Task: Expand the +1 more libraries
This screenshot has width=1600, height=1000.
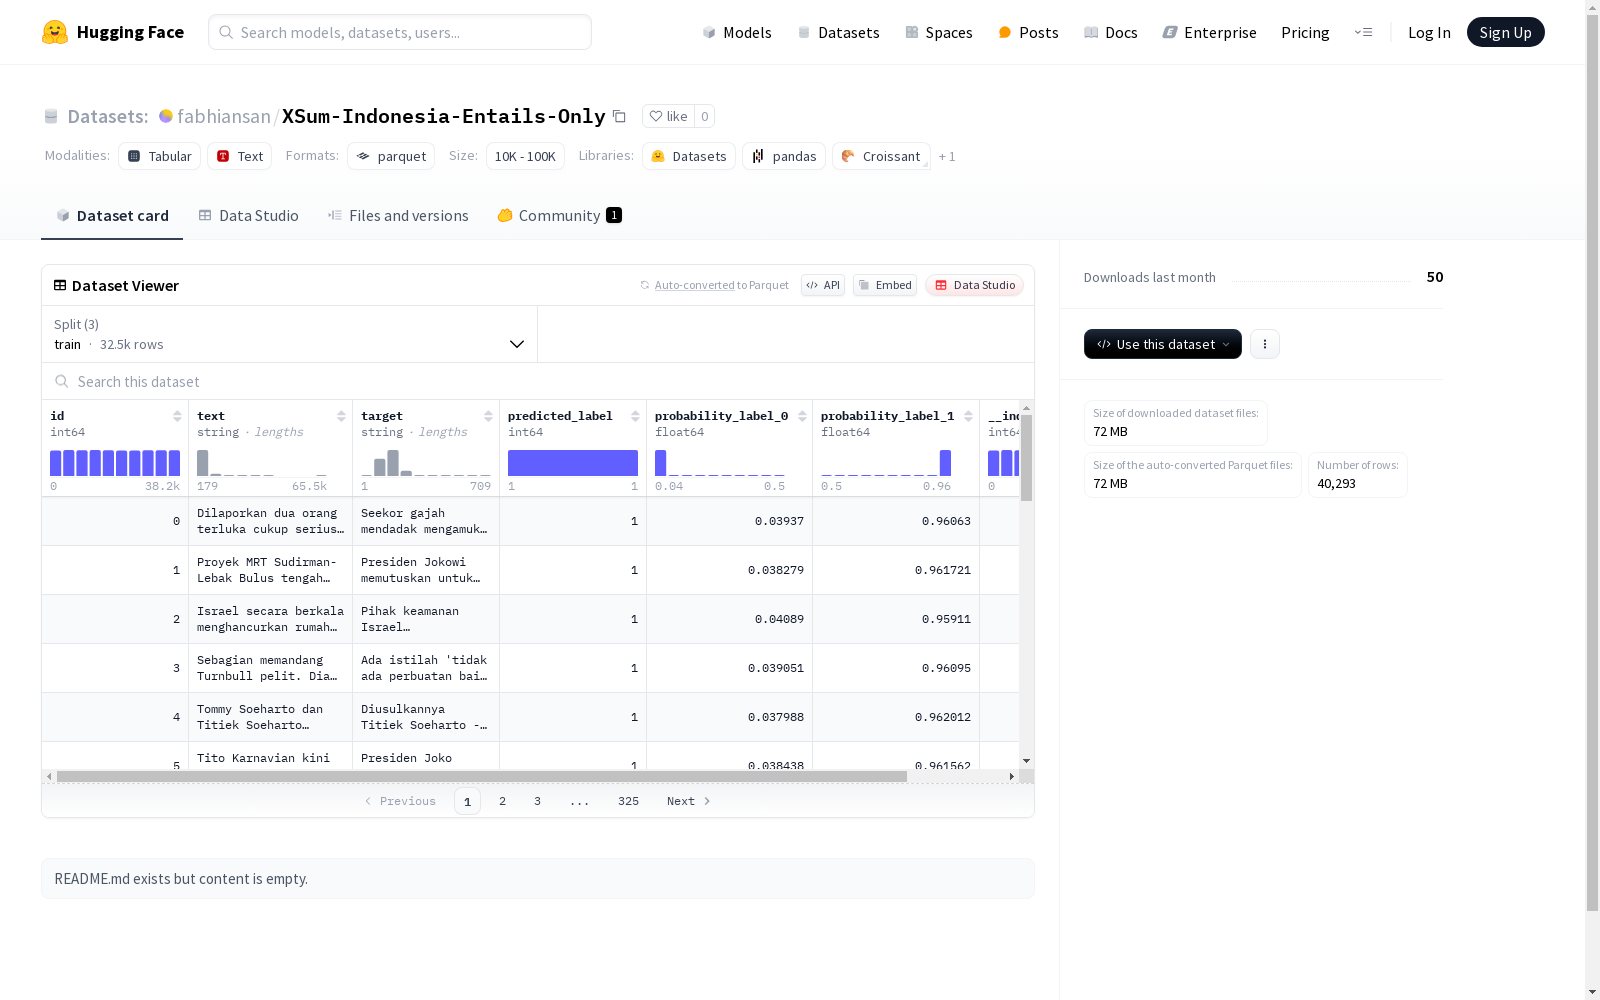Action: (947, 156)
